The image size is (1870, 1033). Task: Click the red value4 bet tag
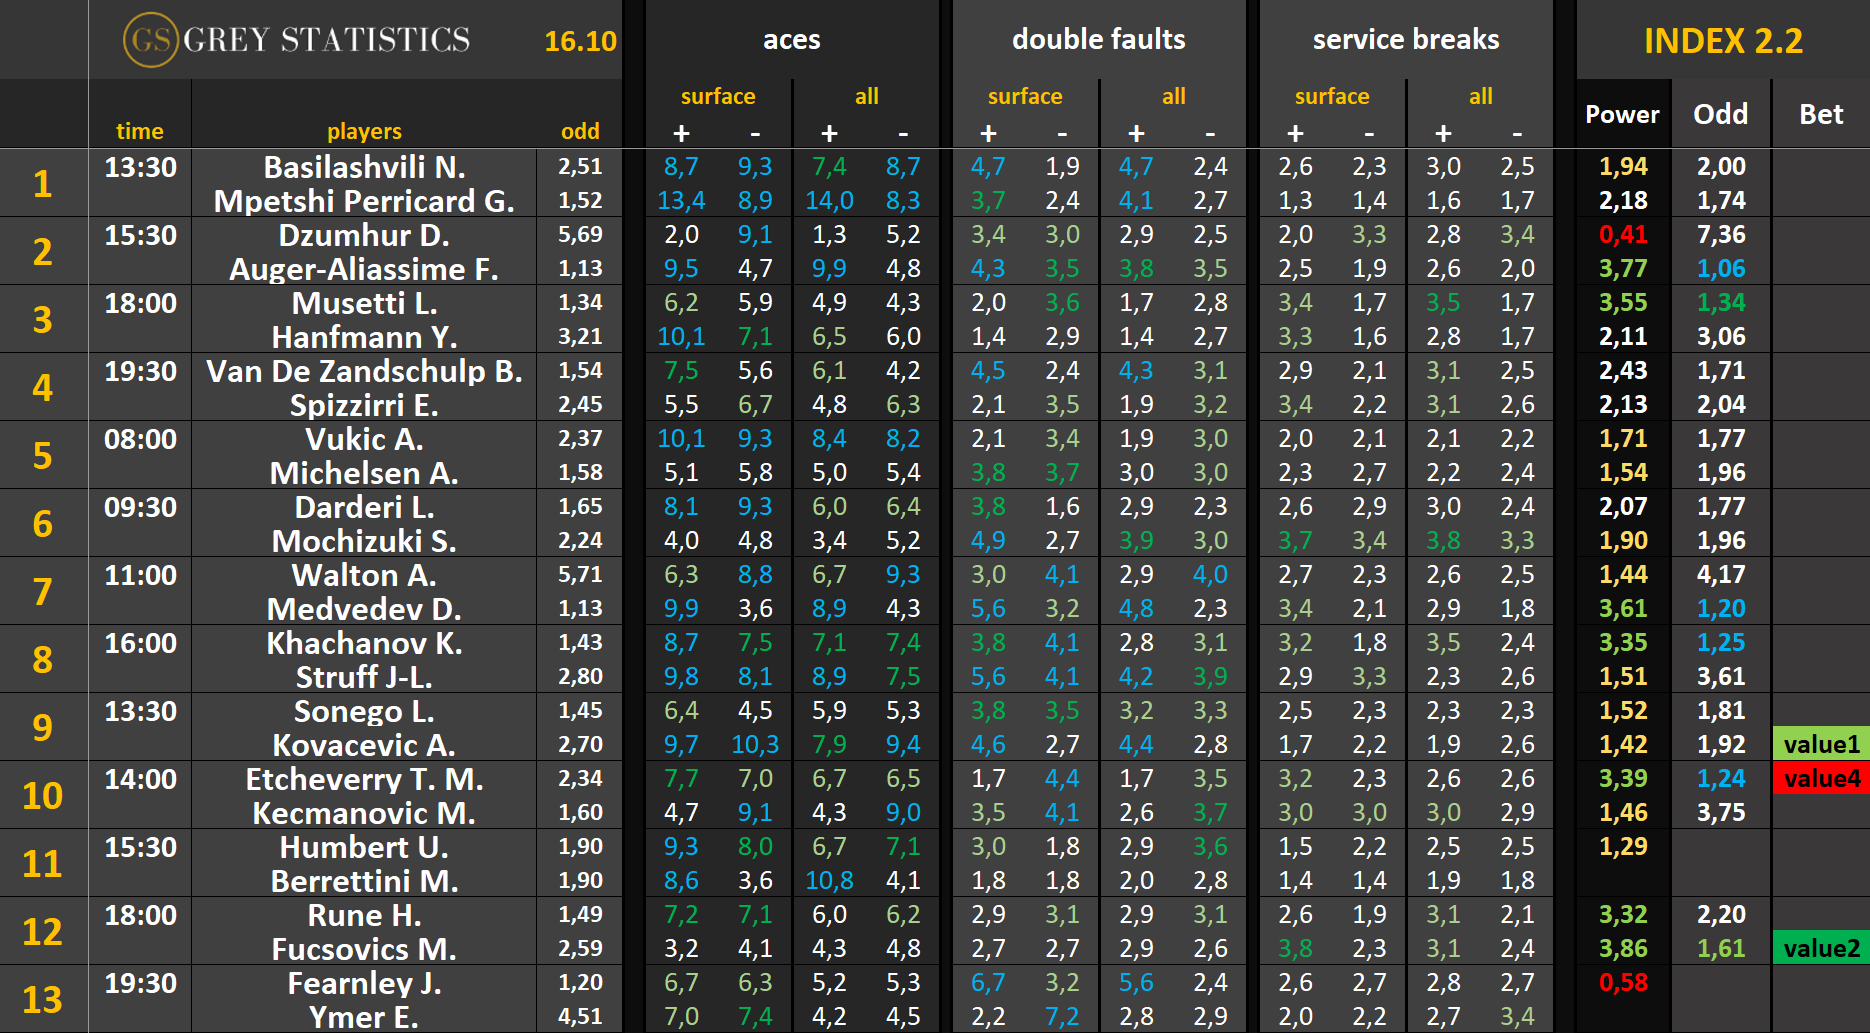pyautogui.click(x=1821, y=778)
